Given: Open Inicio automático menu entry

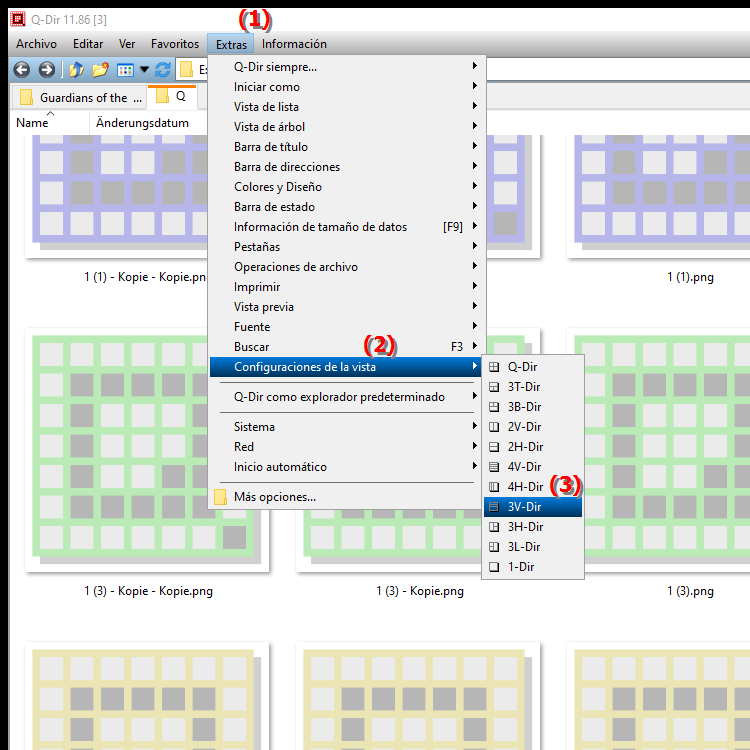Looking at the screenshot, I should (x=345, y=467).
